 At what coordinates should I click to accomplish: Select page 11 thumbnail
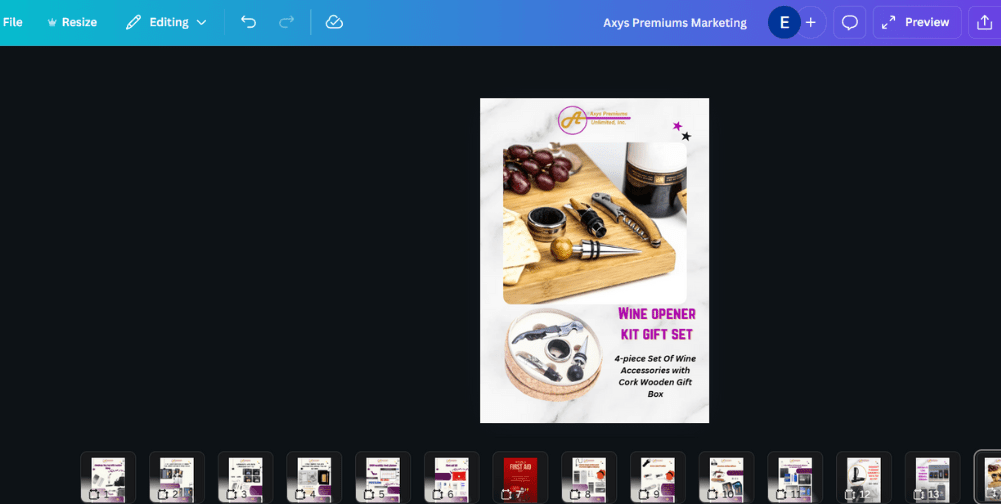pos(795,478)
